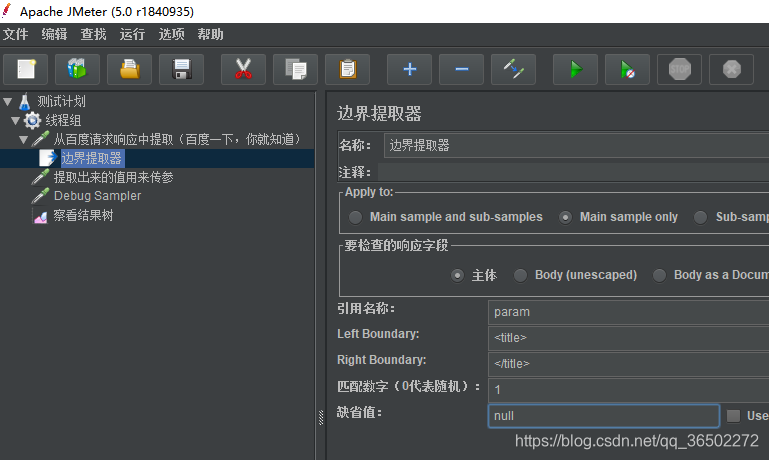Collapse all nodes with minus icon
Image resolution: width=769 pixels, height=460 pixels.
461,69
